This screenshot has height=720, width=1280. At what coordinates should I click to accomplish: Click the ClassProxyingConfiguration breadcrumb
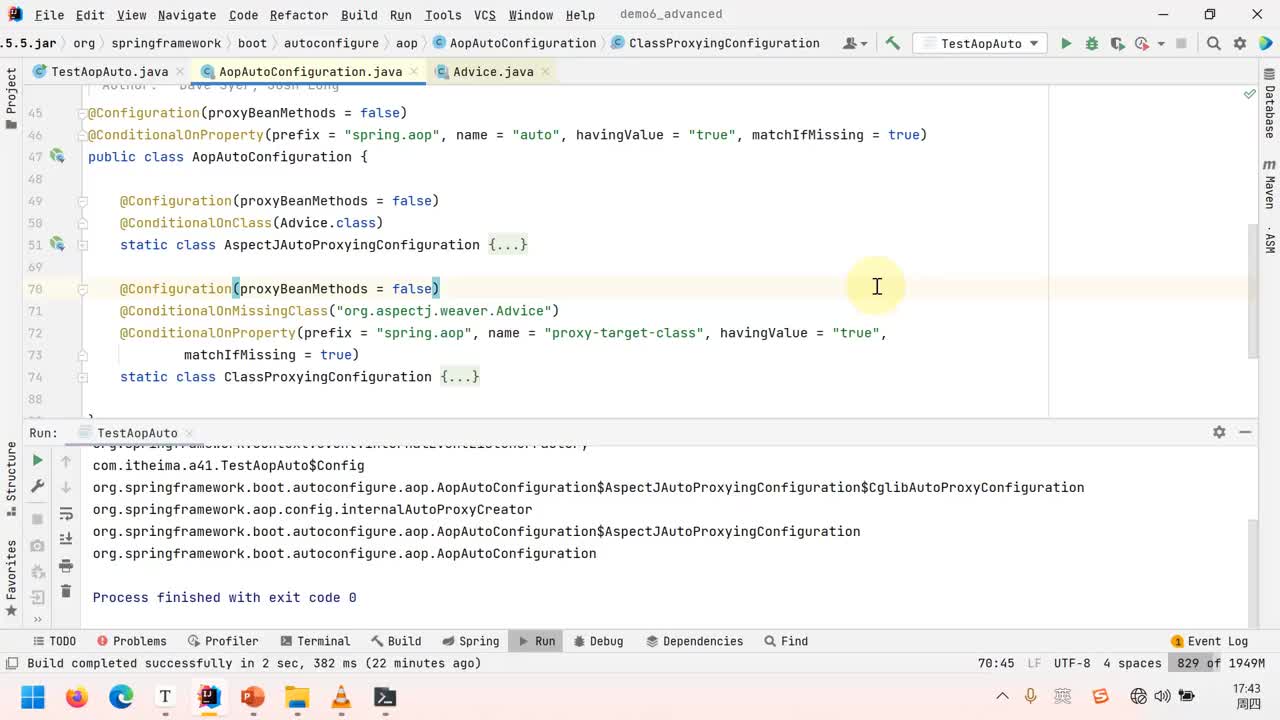715,43
